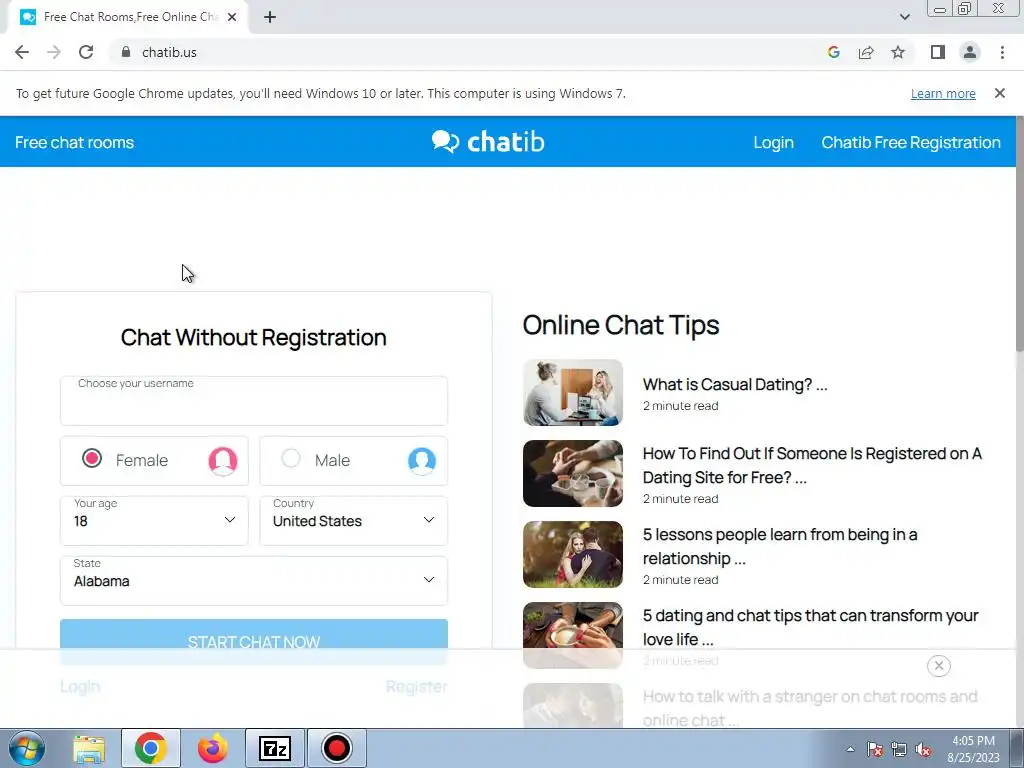Open the network status tray icon
This screenshot has width=1024, height=768.
899,749
